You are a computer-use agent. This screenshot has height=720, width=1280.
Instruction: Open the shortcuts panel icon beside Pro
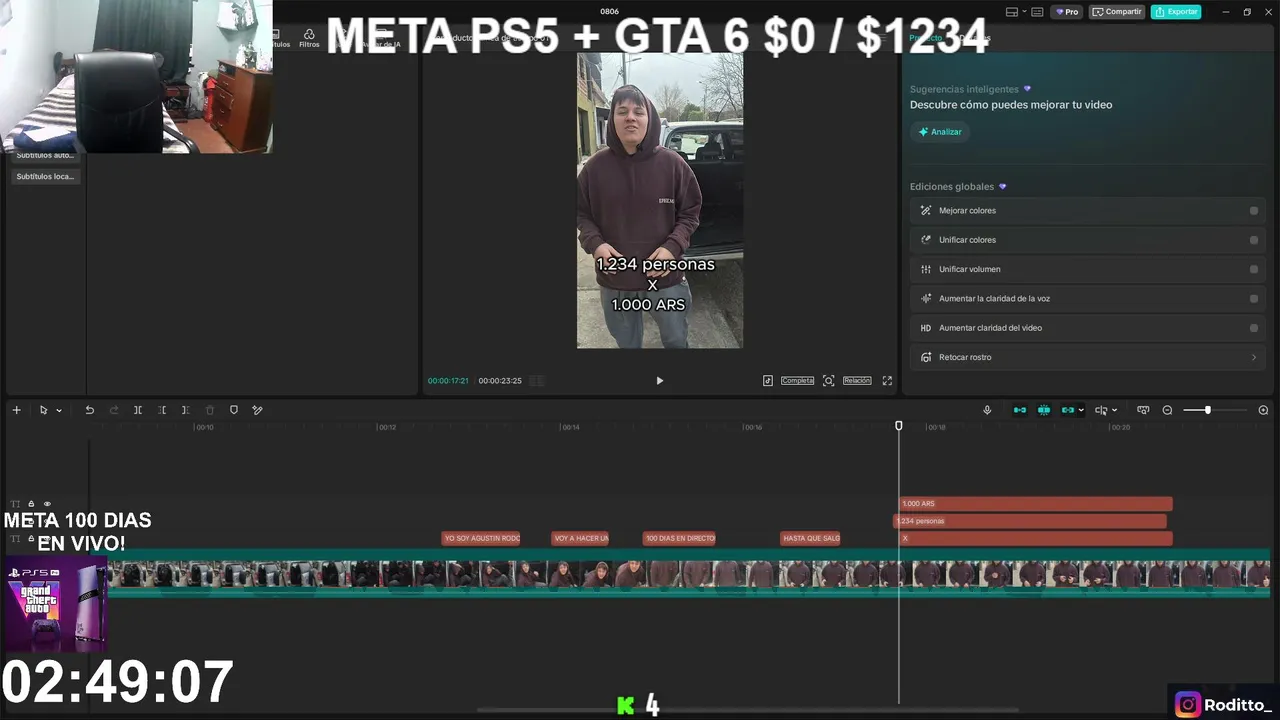pos(1037,12)
